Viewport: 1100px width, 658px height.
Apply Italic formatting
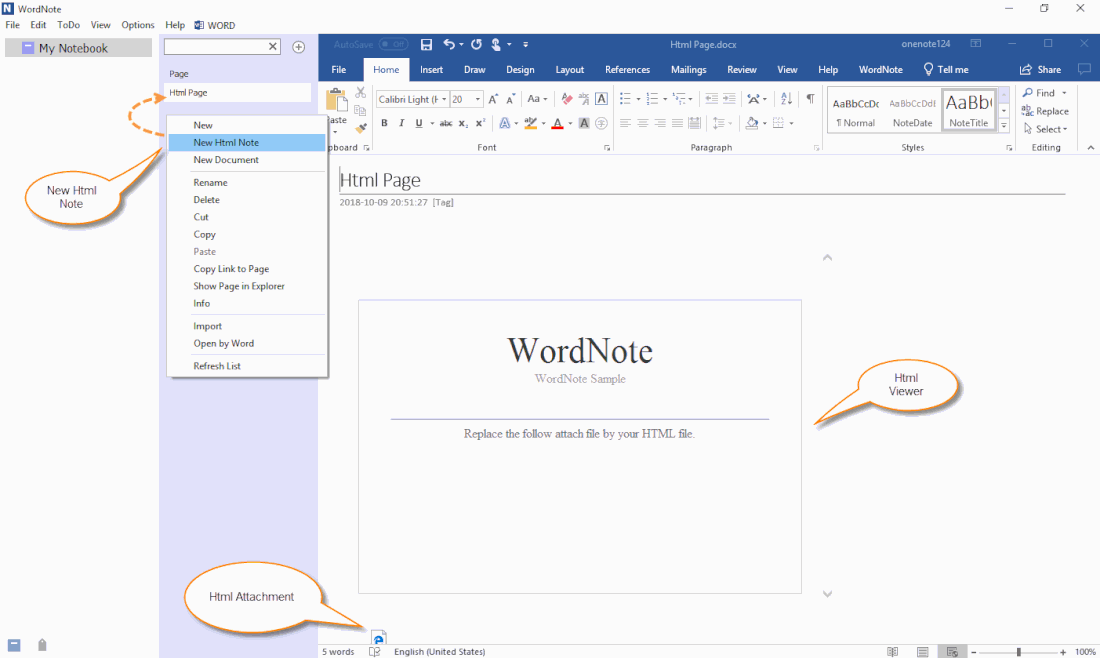(x=401, y=123)
